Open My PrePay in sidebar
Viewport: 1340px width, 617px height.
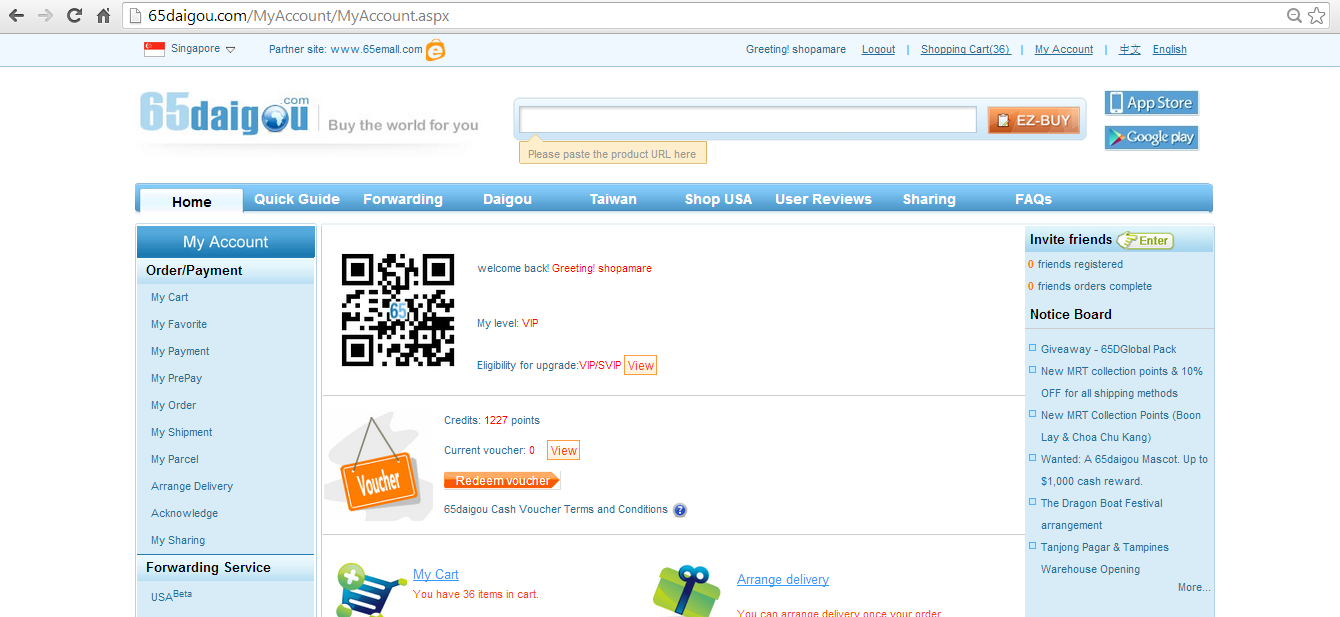point(176,378)
